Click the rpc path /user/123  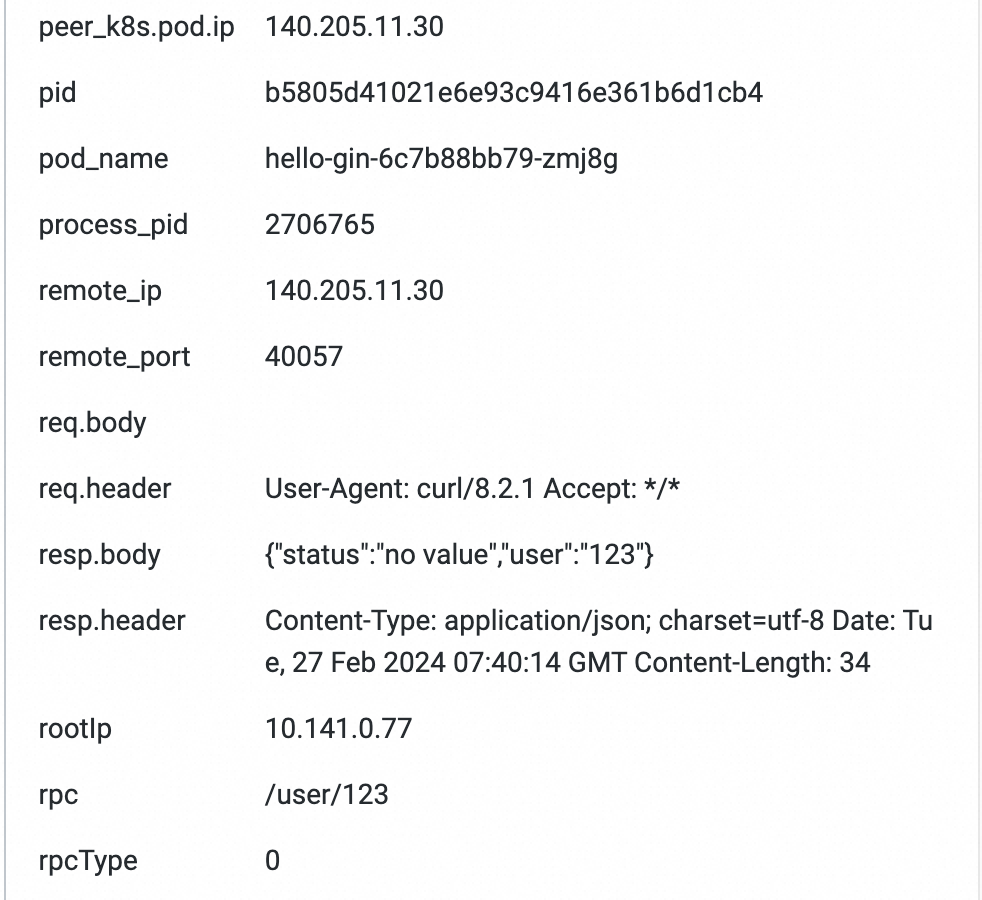(327, 795)
